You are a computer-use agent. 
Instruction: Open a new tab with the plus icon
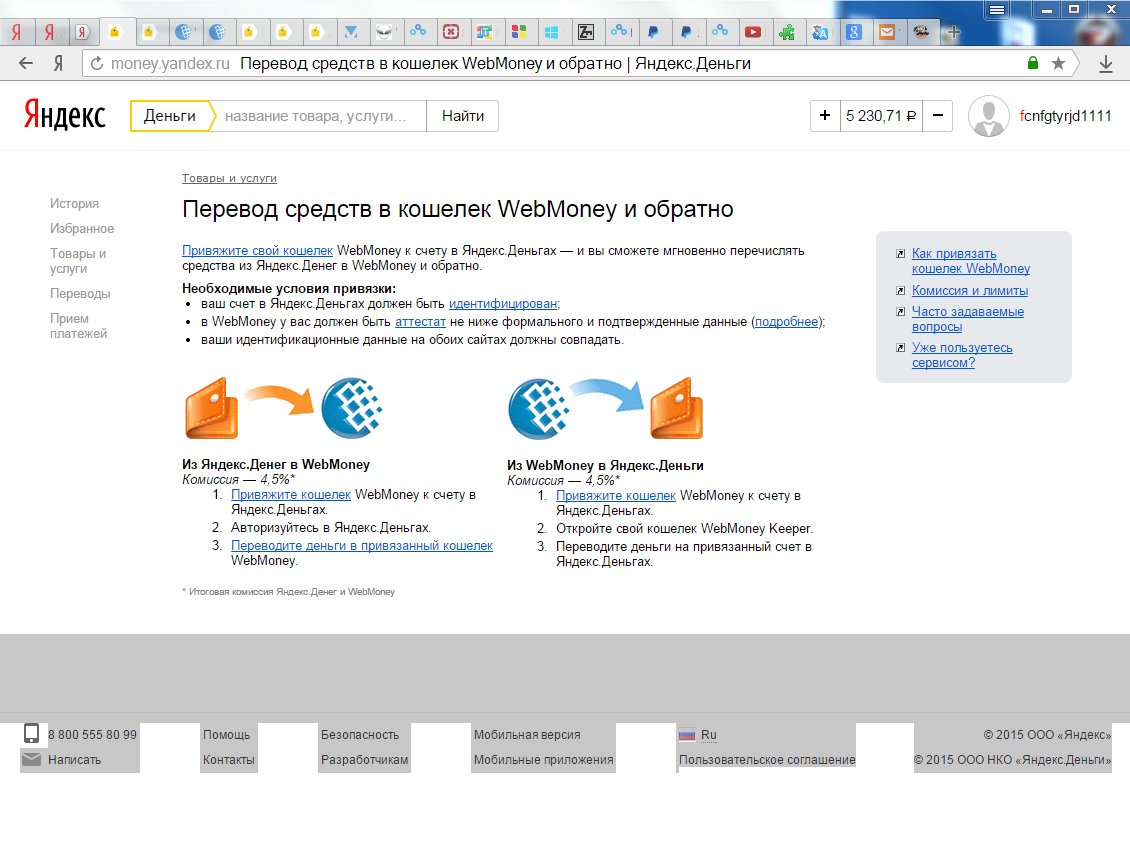(x=953, y=32)
